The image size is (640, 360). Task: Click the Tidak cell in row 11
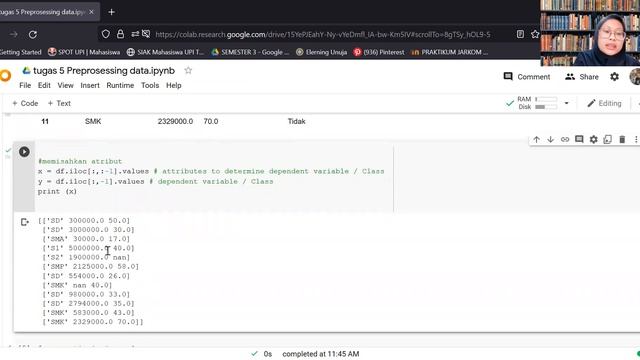[296, 121]
